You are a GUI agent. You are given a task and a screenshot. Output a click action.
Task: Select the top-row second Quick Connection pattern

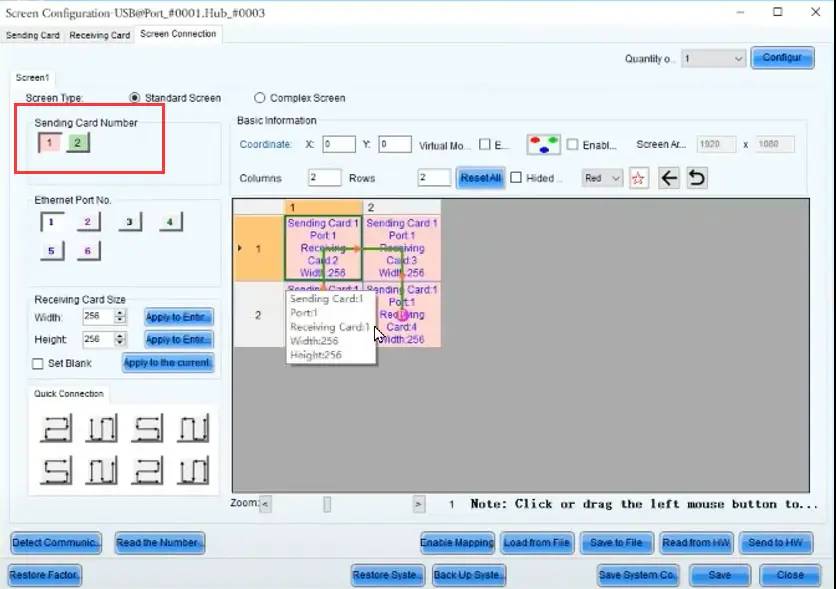pyautogui.click(x=101, y=428)
